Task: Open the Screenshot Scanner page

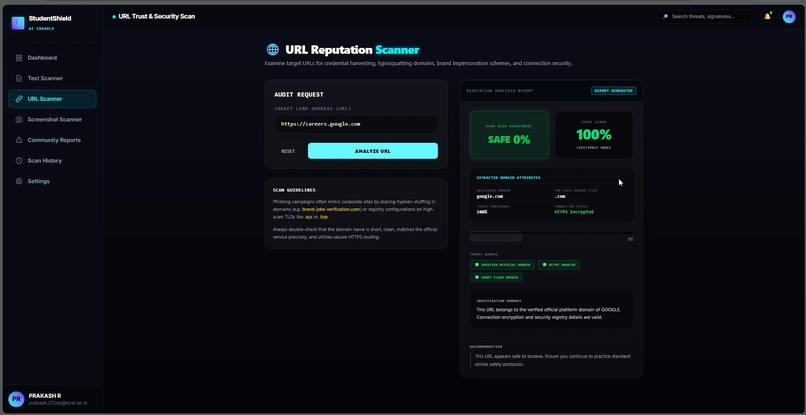Action: tap(52, 120)
